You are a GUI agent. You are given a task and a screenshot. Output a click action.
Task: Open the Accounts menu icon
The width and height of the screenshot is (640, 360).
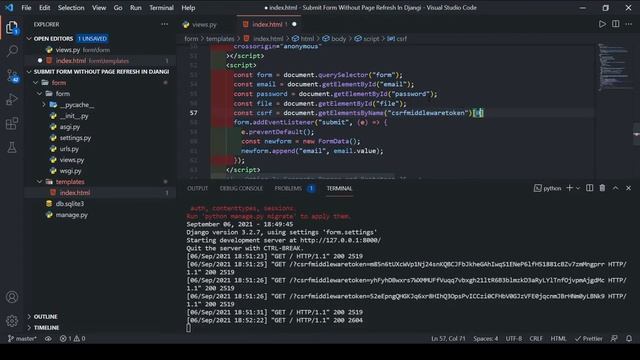[12, 297]
